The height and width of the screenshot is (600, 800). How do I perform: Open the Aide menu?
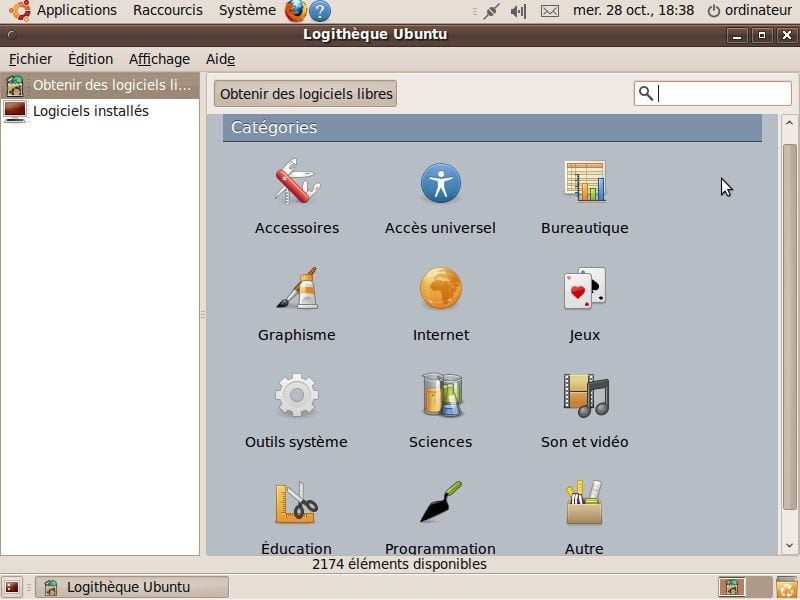tap(220, 59)
